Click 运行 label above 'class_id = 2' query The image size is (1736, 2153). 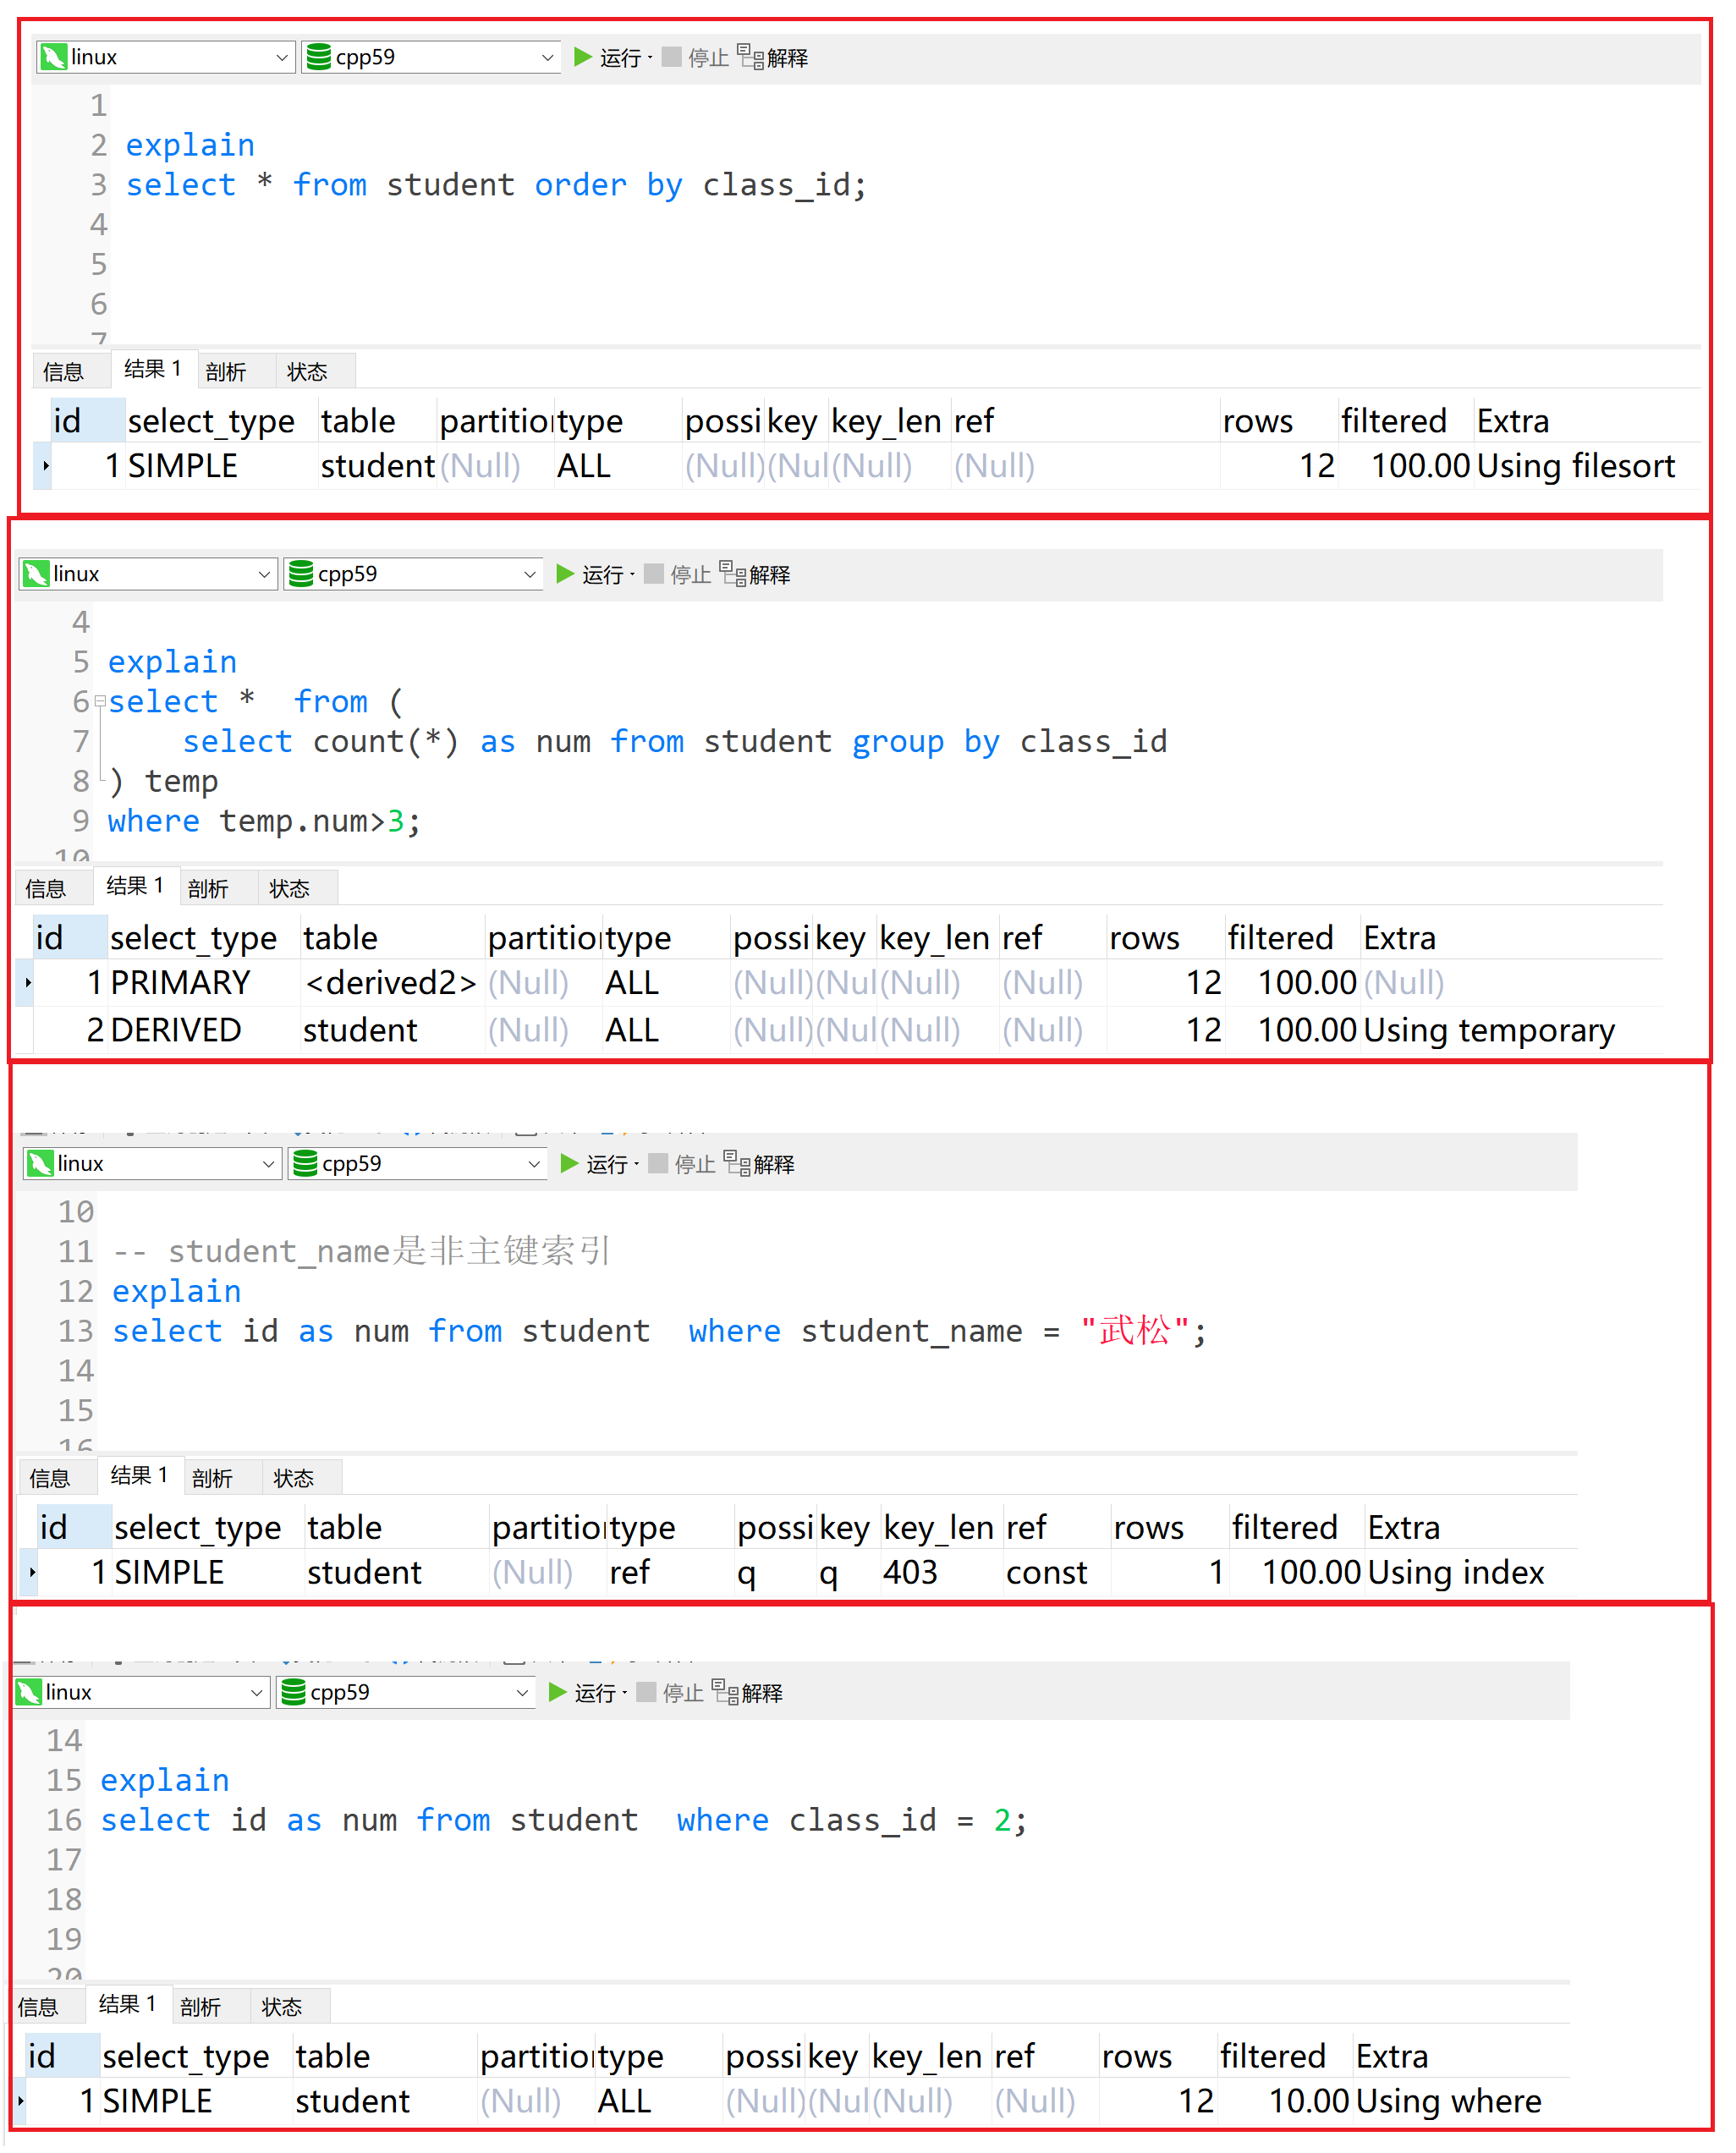click(595, 1694)
